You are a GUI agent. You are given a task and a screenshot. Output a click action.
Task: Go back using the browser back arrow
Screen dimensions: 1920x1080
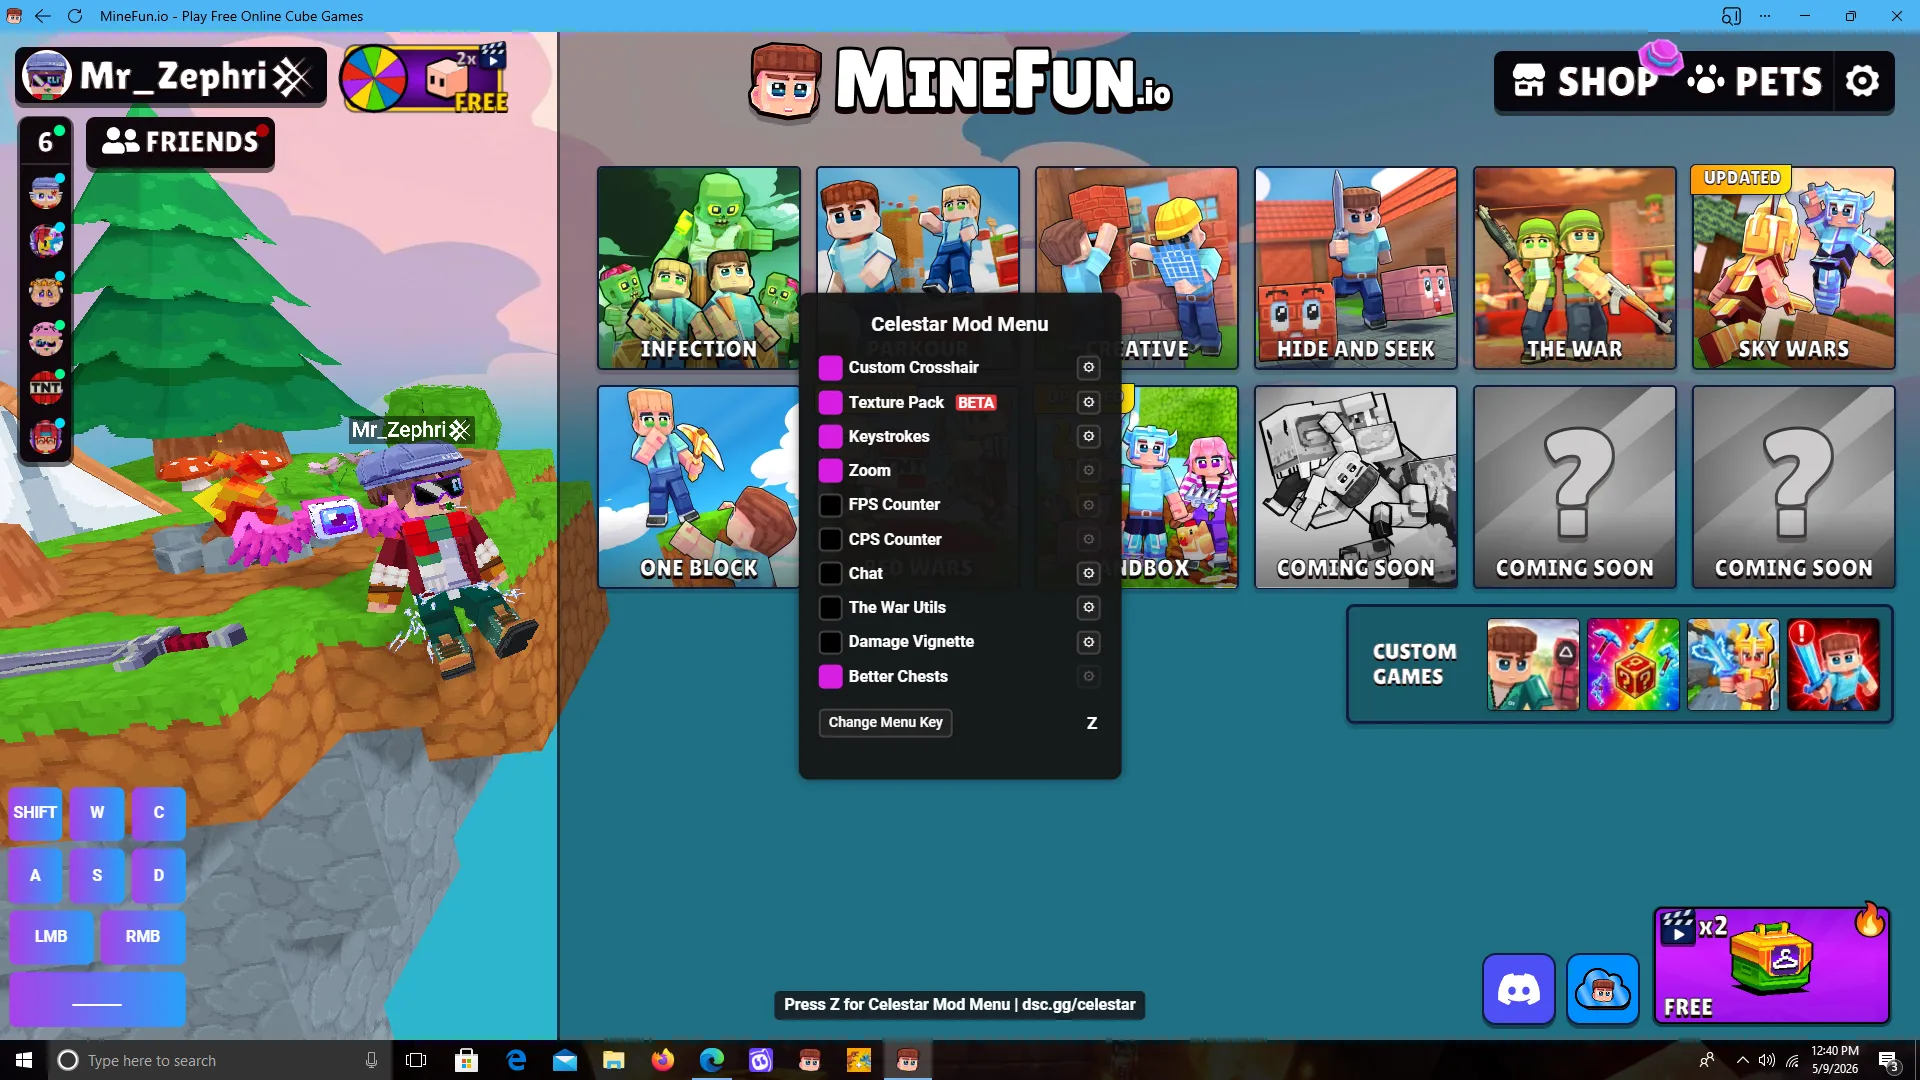[x=43, y=16]
